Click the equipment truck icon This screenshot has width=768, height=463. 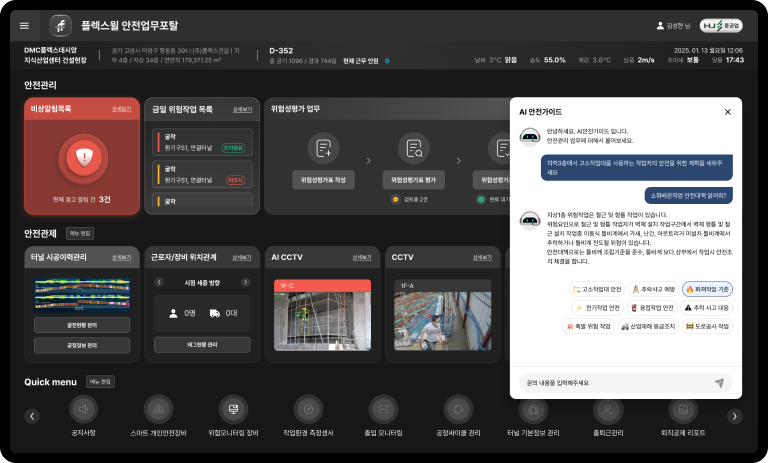click(215, 314)
